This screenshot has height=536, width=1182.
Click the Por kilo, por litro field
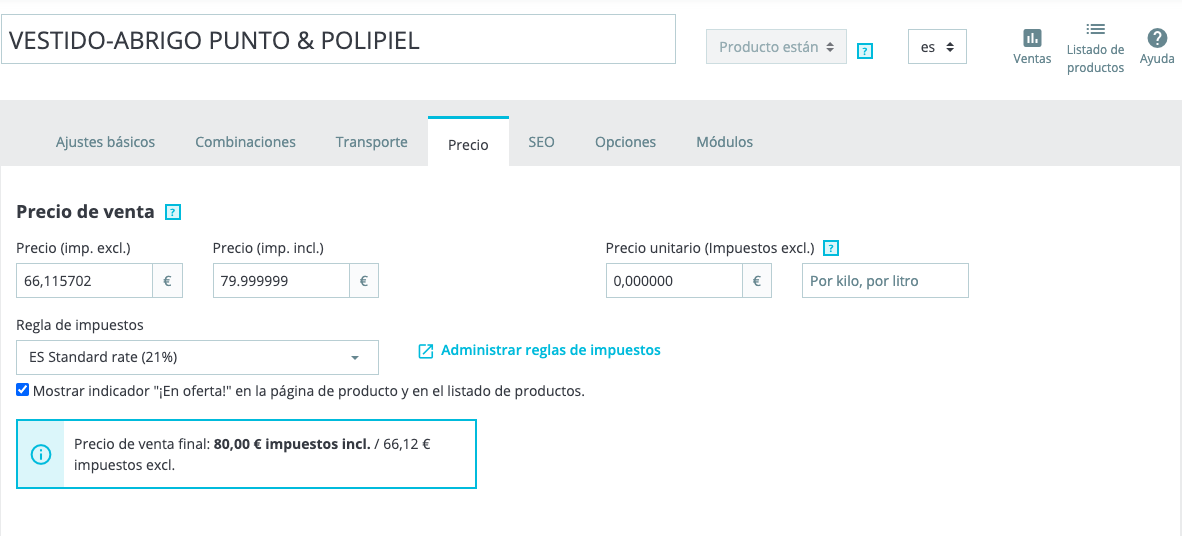point(885,281)
